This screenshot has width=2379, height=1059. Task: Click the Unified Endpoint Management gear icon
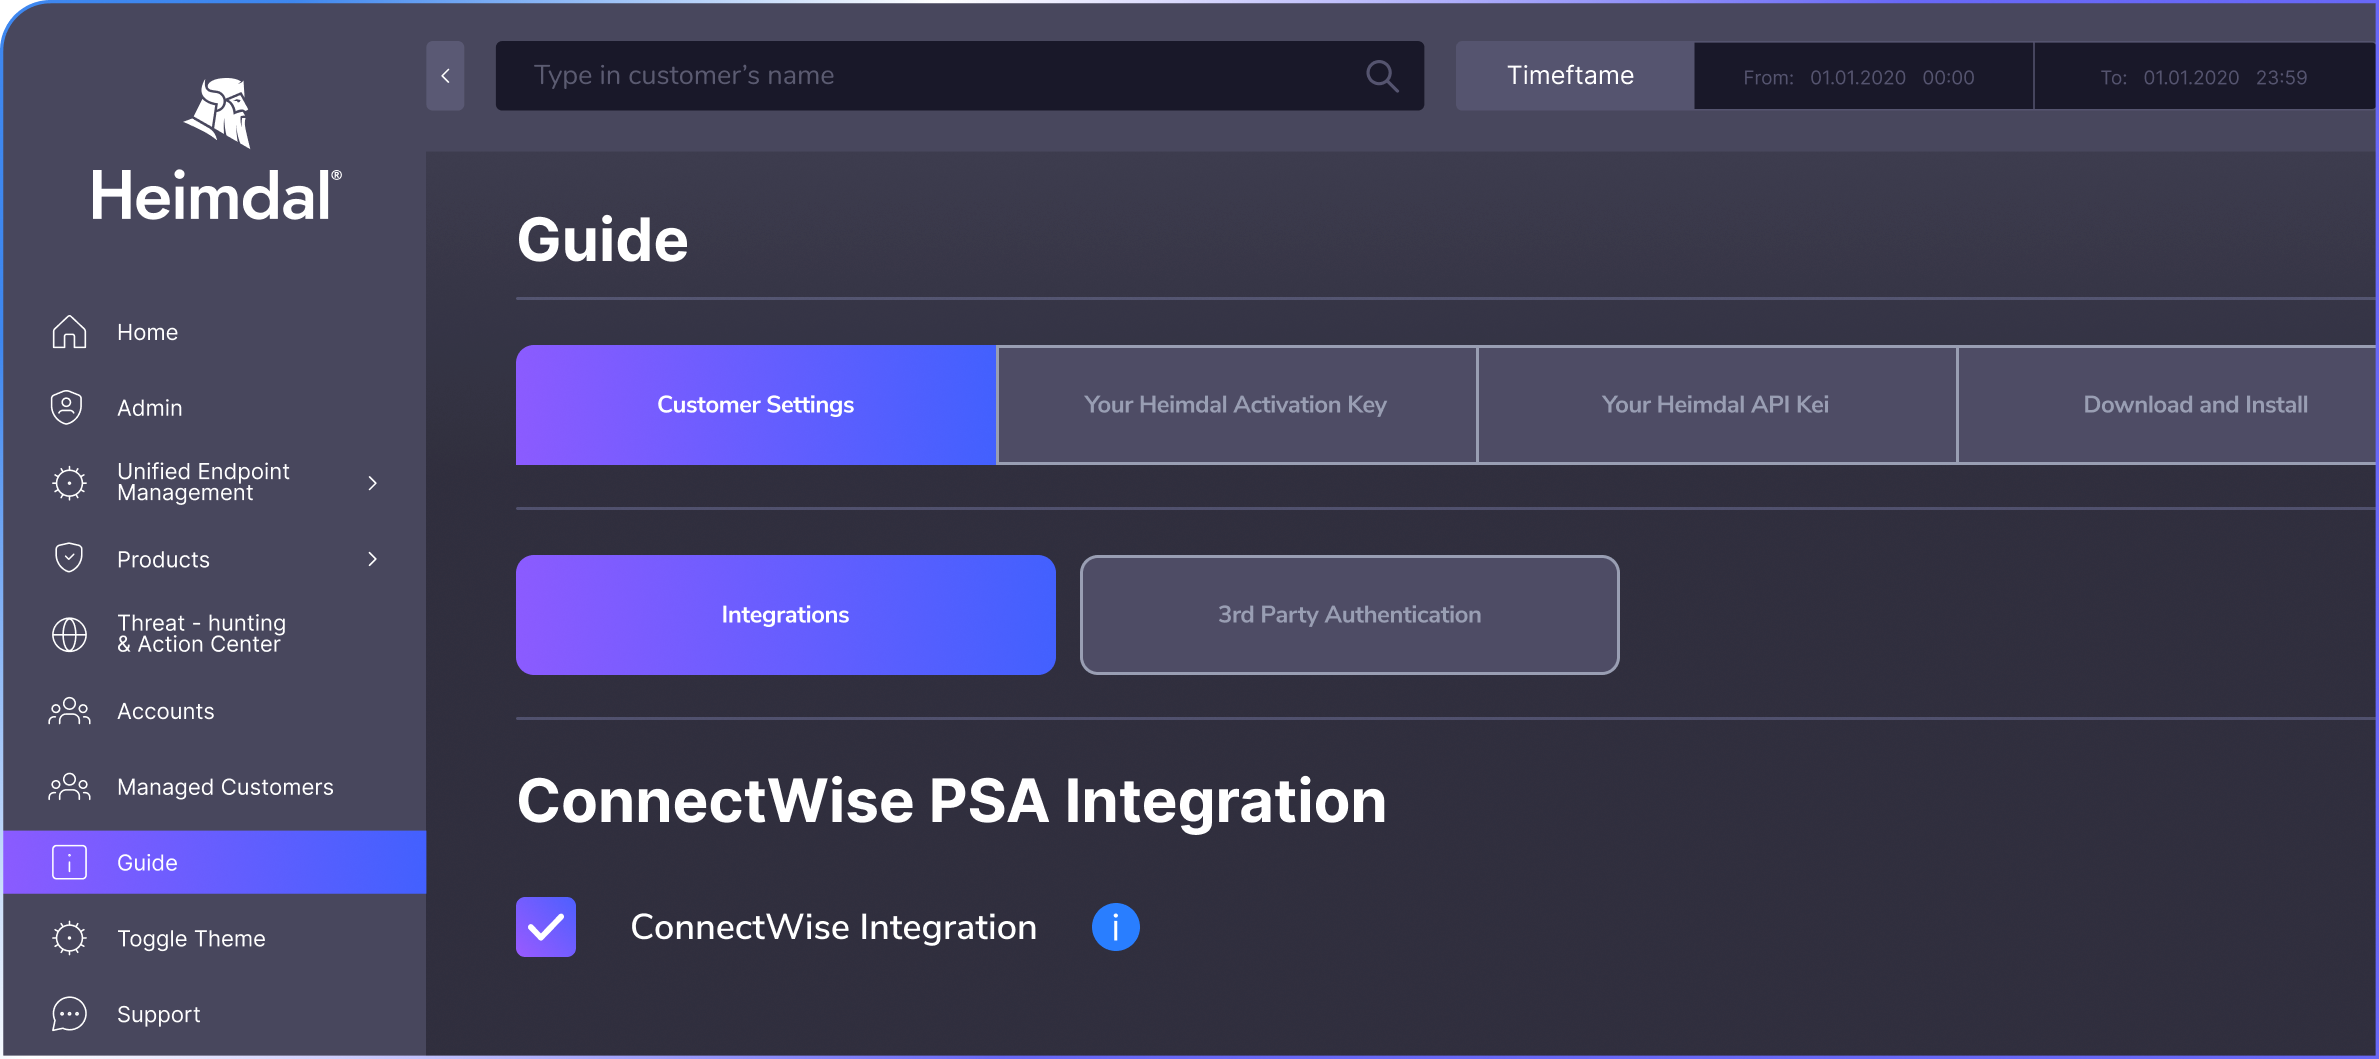pos(69,483)
